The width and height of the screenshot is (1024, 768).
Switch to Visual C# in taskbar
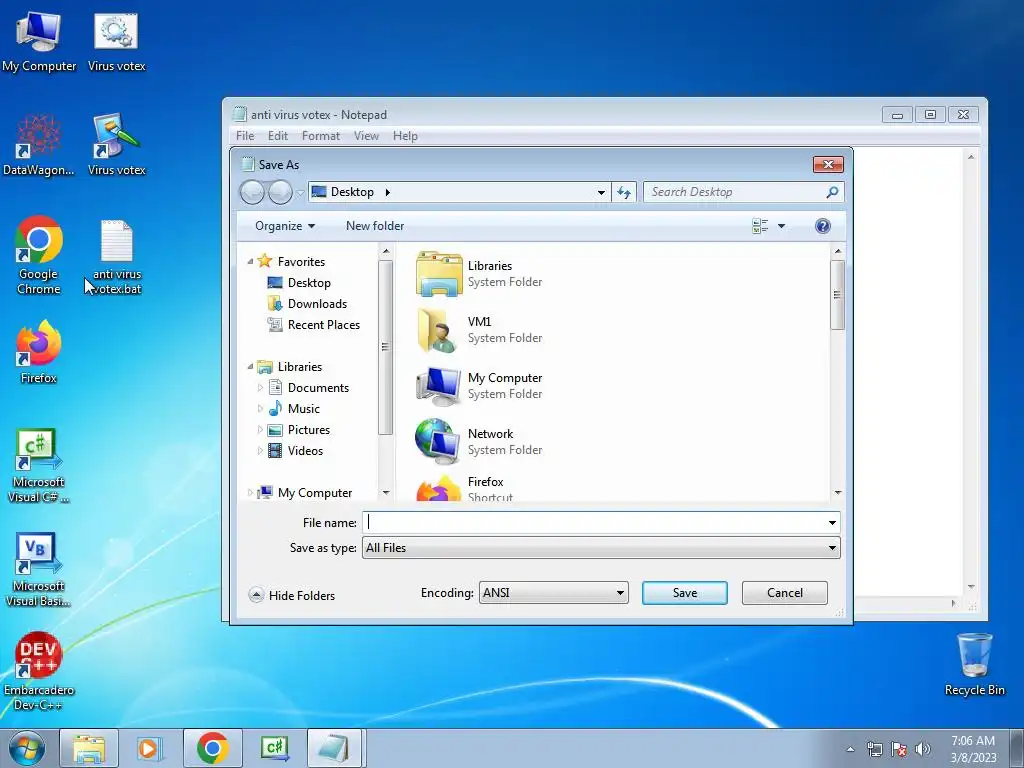point(274,748)
